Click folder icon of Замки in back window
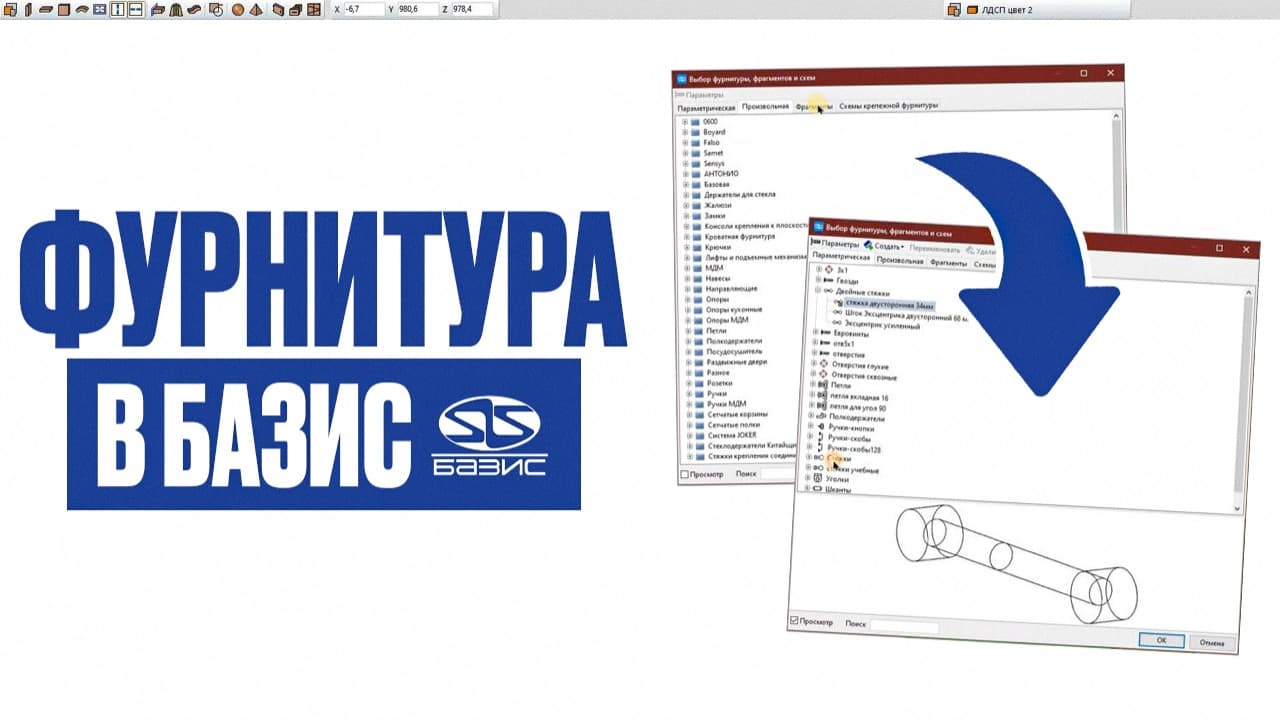 tap(695, 216)
